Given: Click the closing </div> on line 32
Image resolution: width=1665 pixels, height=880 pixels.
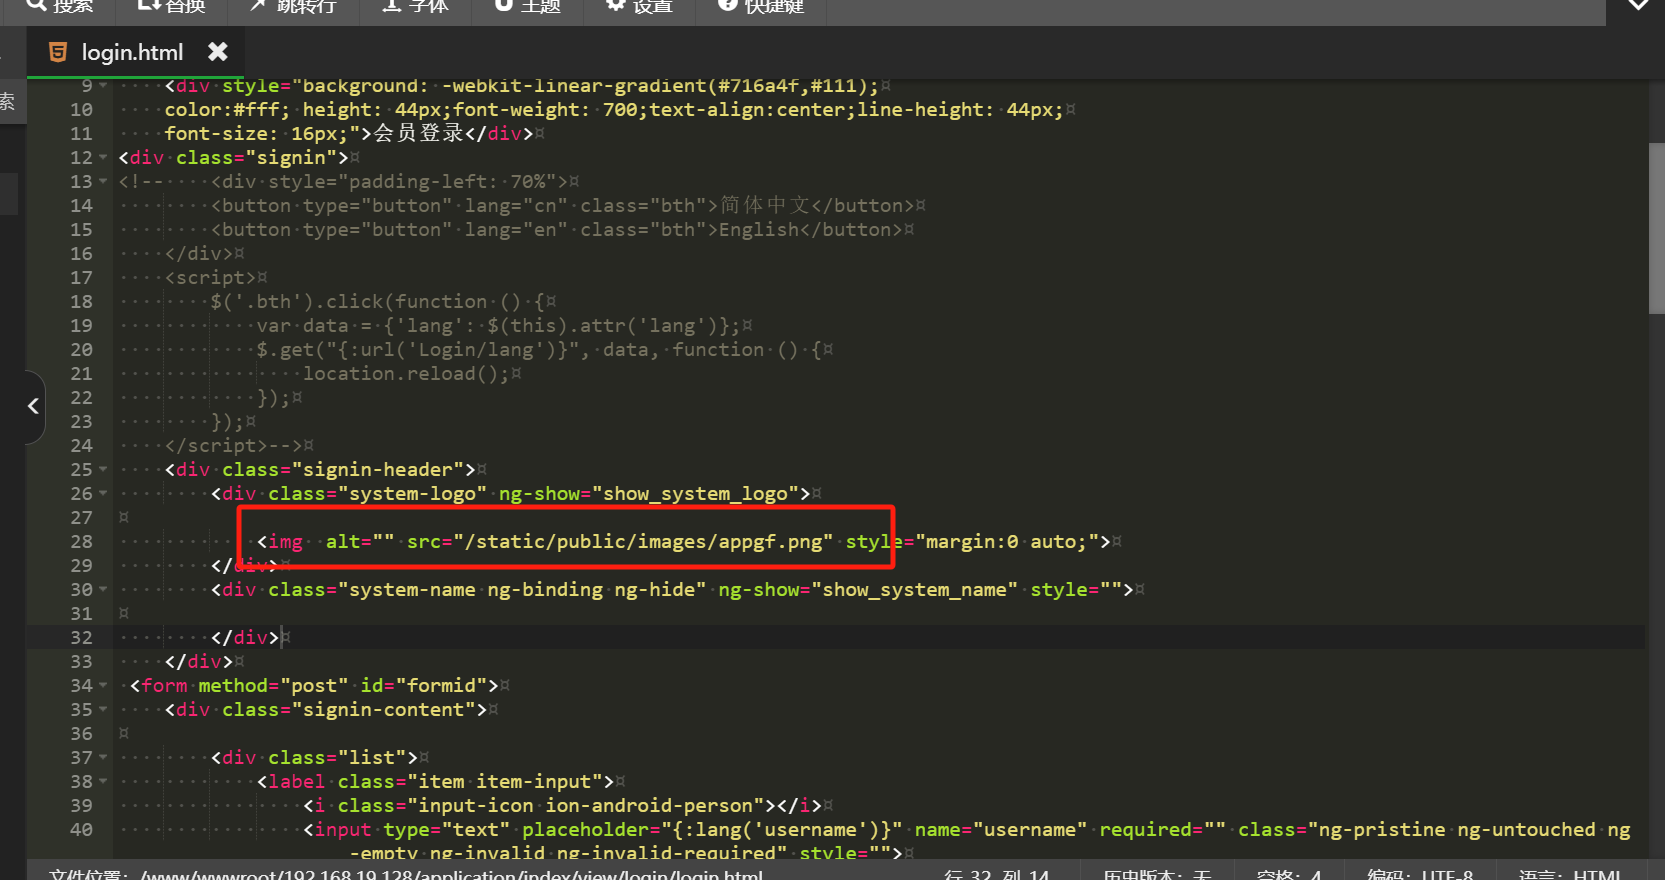Looking at the screenshot, I should pos(245,638).
